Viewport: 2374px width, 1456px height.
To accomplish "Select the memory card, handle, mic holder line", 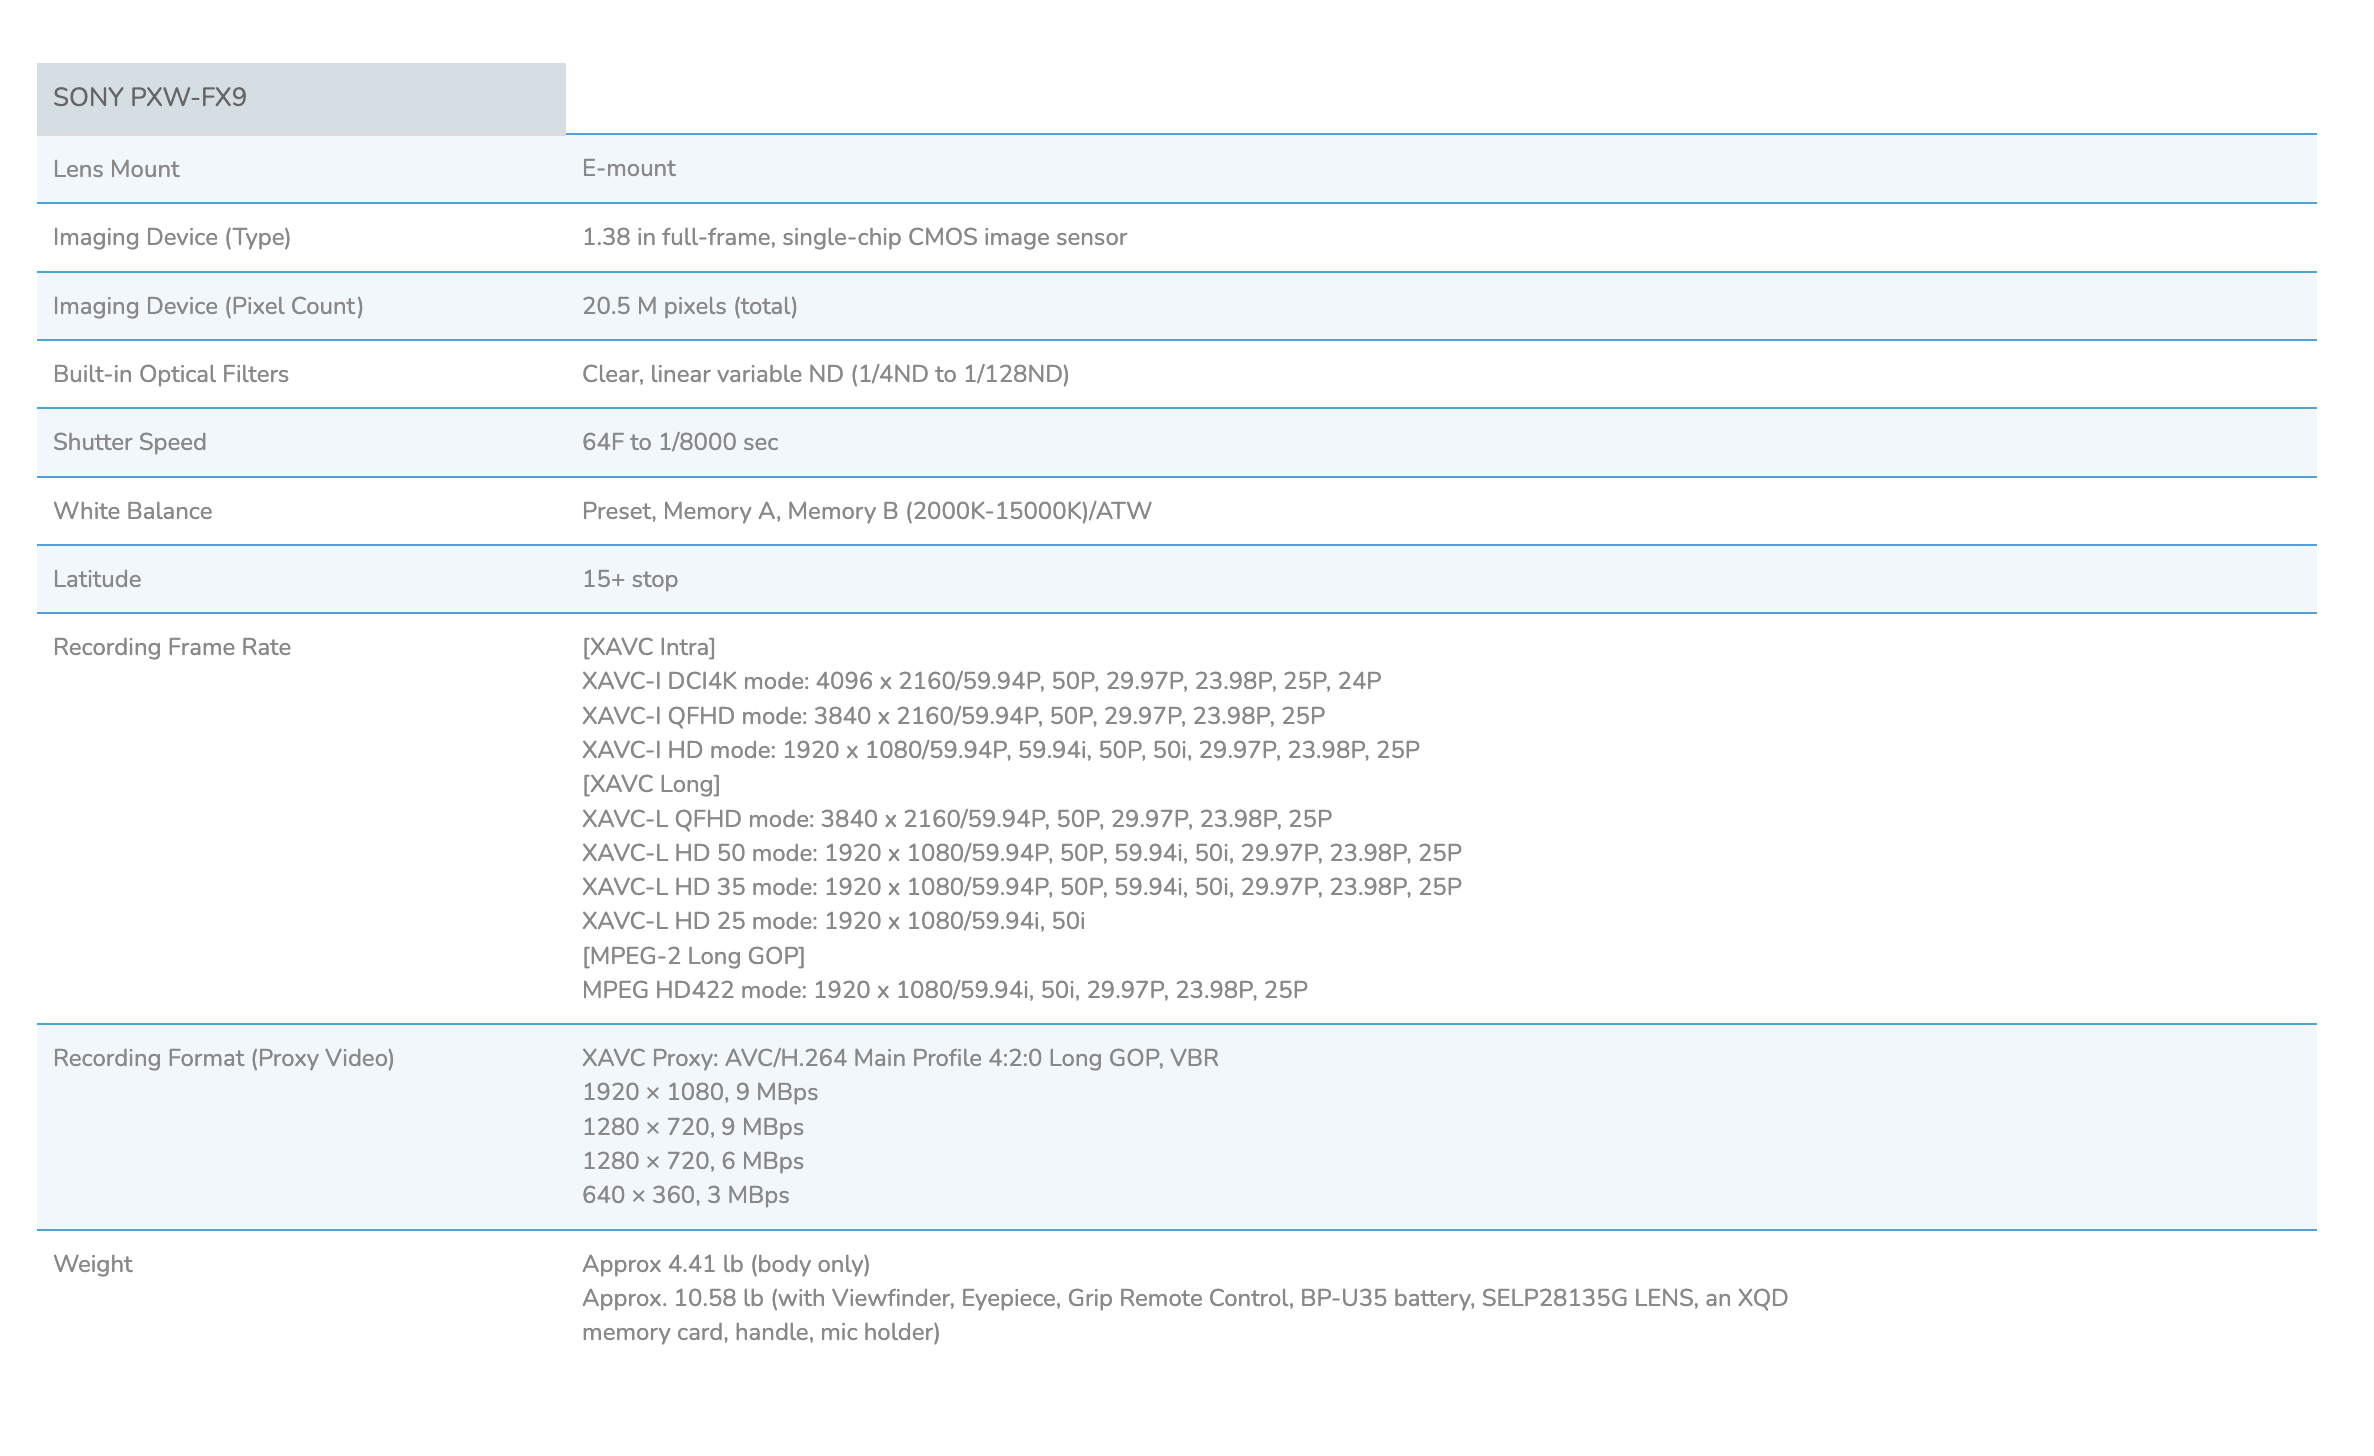I will [761, 1332].
